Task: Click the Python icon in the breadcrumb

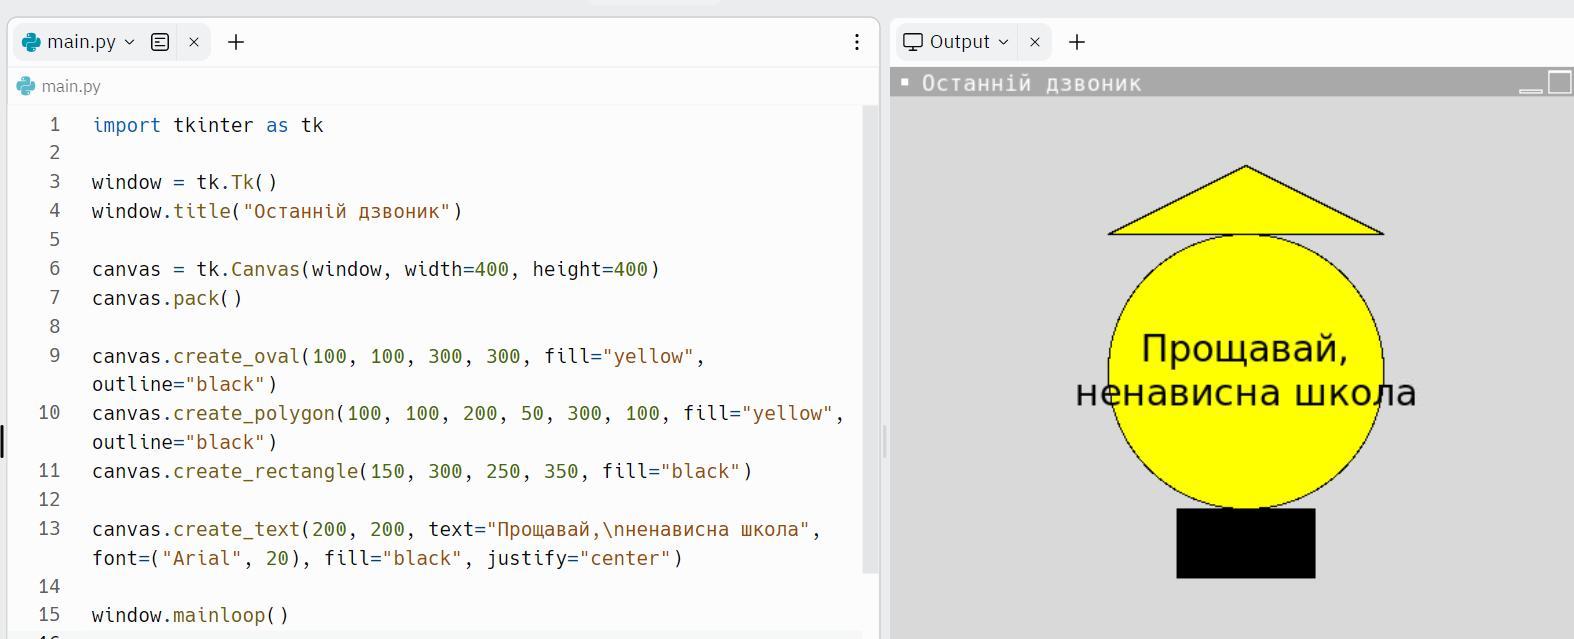Action: 26,86
